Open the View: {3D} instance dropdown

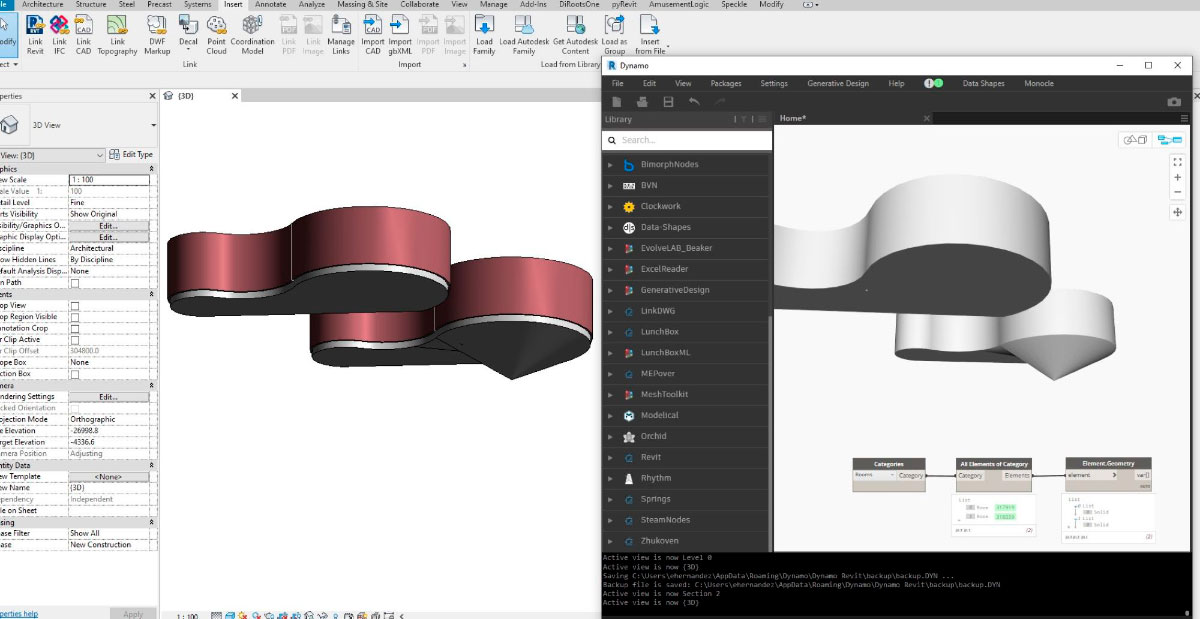point(52,155)
